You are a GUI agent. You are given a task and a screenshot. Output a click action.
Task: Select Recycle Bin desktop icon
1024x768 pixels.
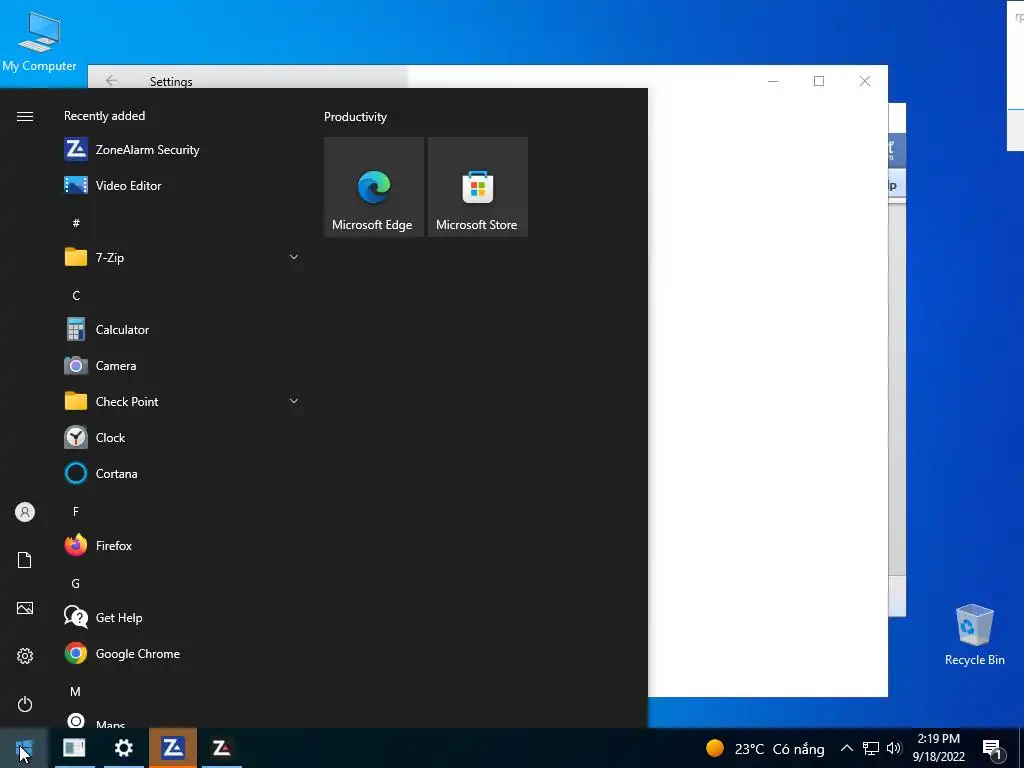coord(974,635)
